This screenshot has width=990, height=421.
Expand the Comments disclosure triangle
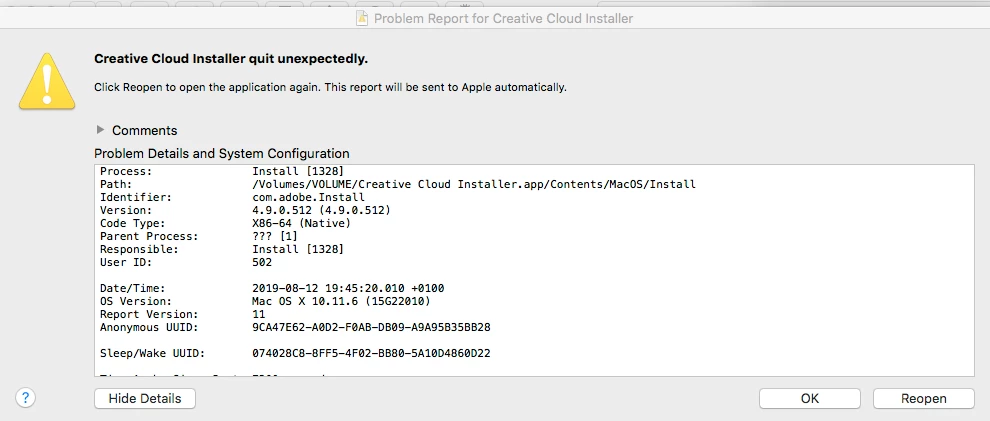coord(100,130)
